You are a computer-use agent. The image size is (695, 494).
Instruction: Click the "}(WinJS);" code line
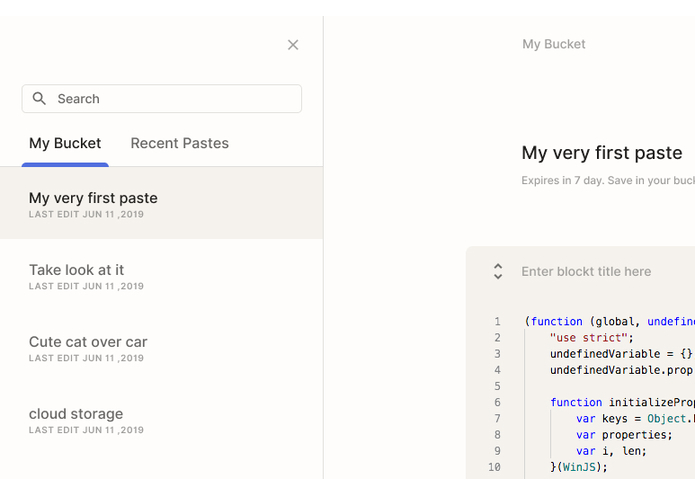[578, 467]
